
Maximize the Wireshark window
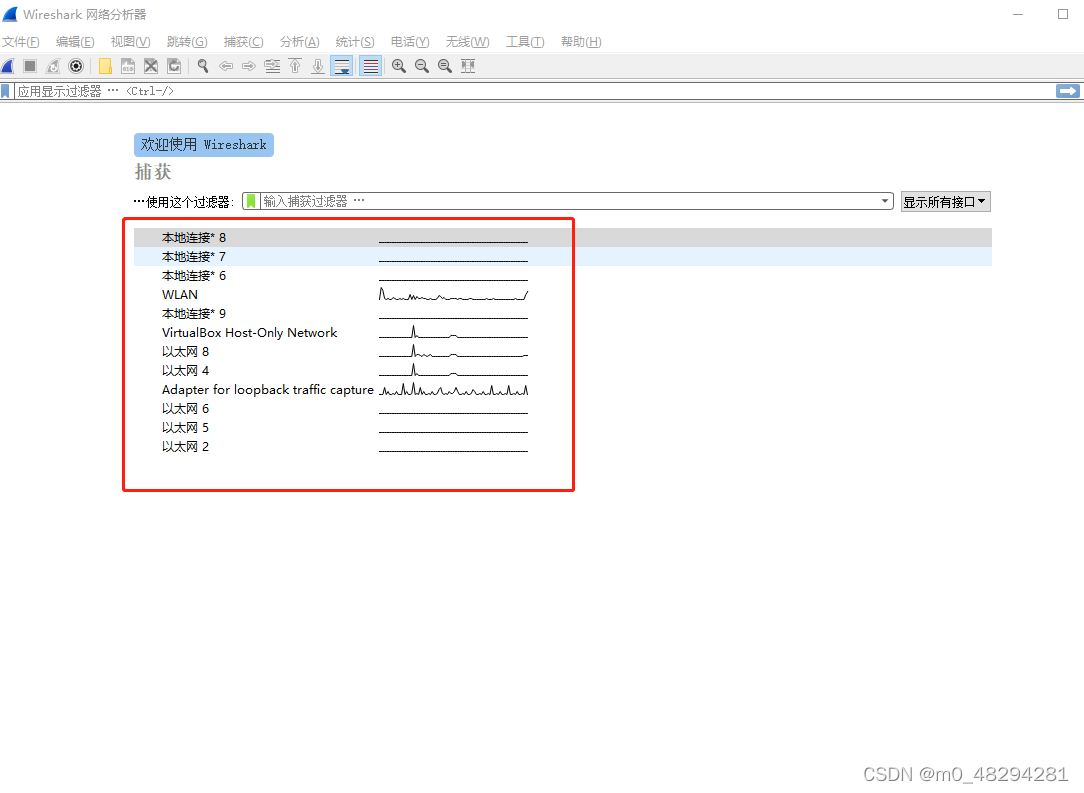[1063, 14]
